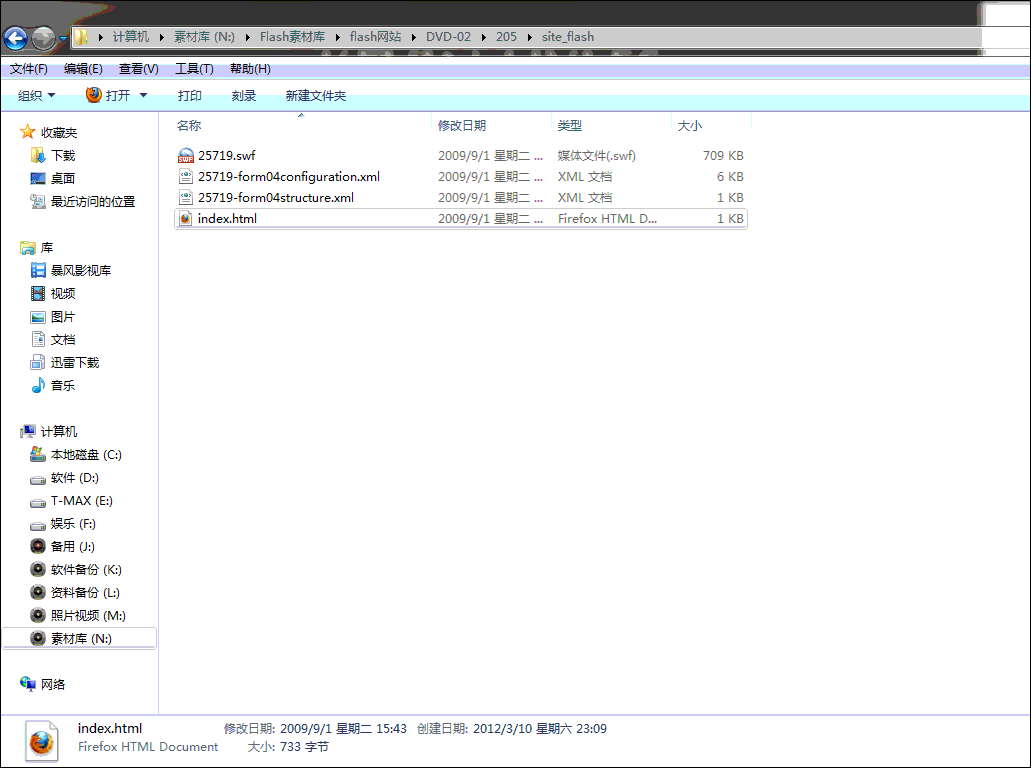Open the 帮助(H) menu
The height and width of the screenshot is (768, 1031).
[x=250, y=69]
